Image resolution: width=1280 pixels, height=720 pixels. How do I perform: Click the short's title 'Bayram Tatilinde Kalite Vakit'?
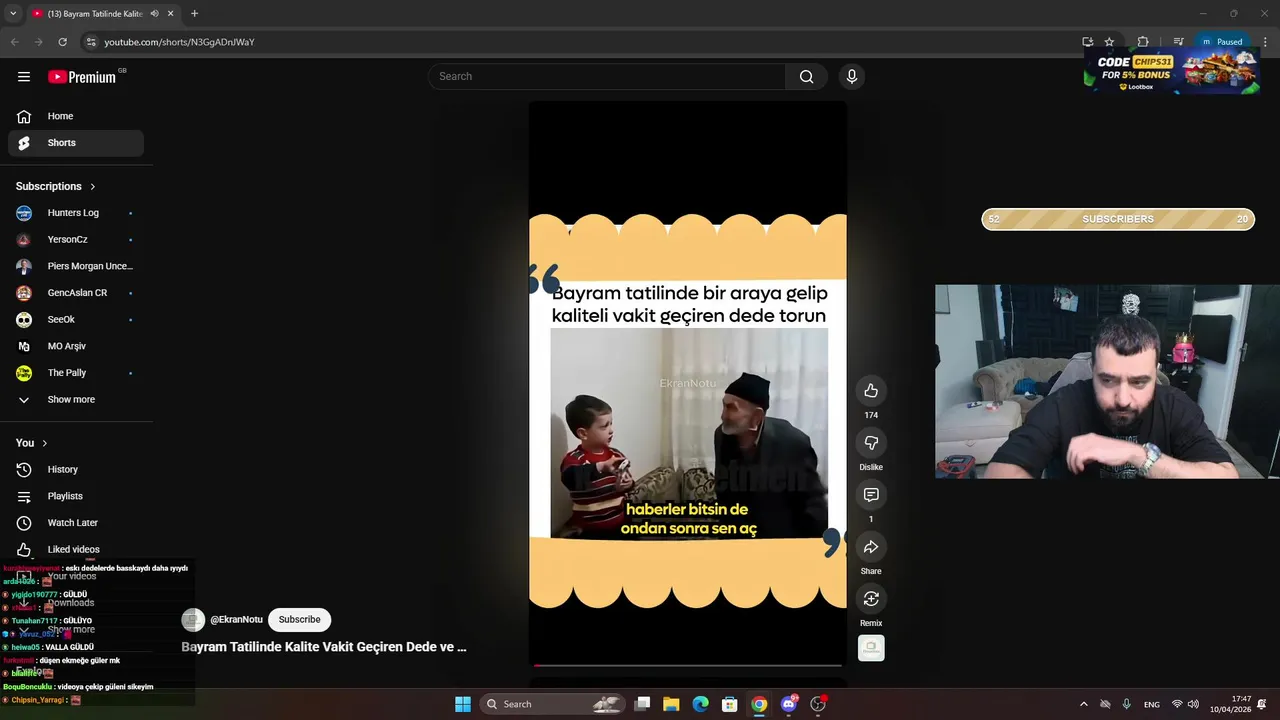click(324, 647)
